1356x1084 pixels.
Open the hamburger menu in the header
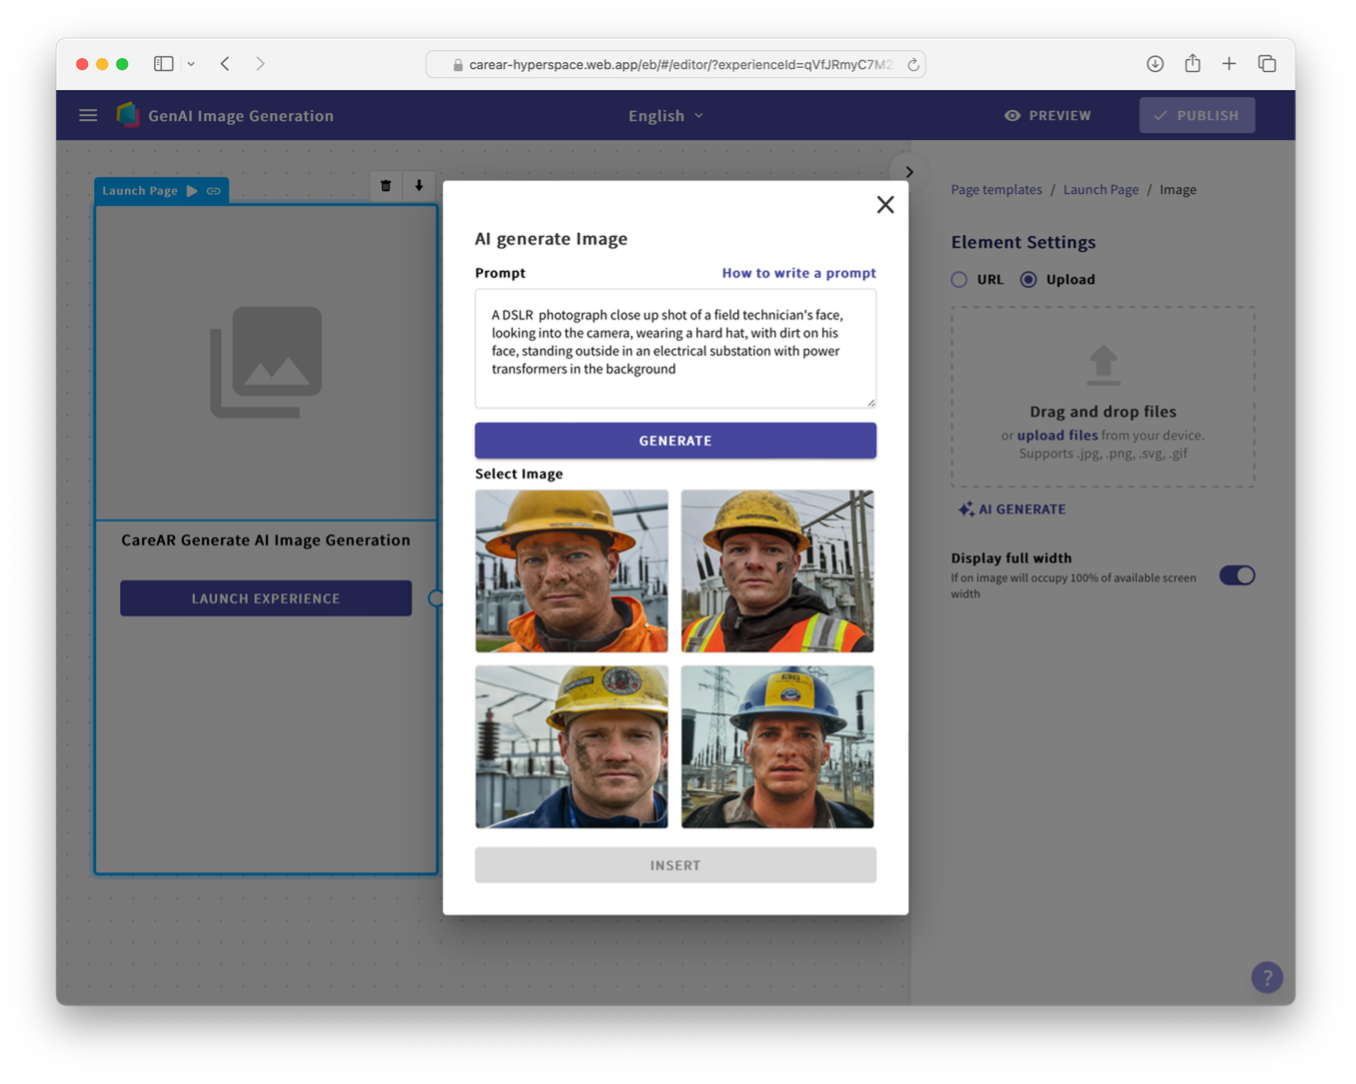(88, 116)
